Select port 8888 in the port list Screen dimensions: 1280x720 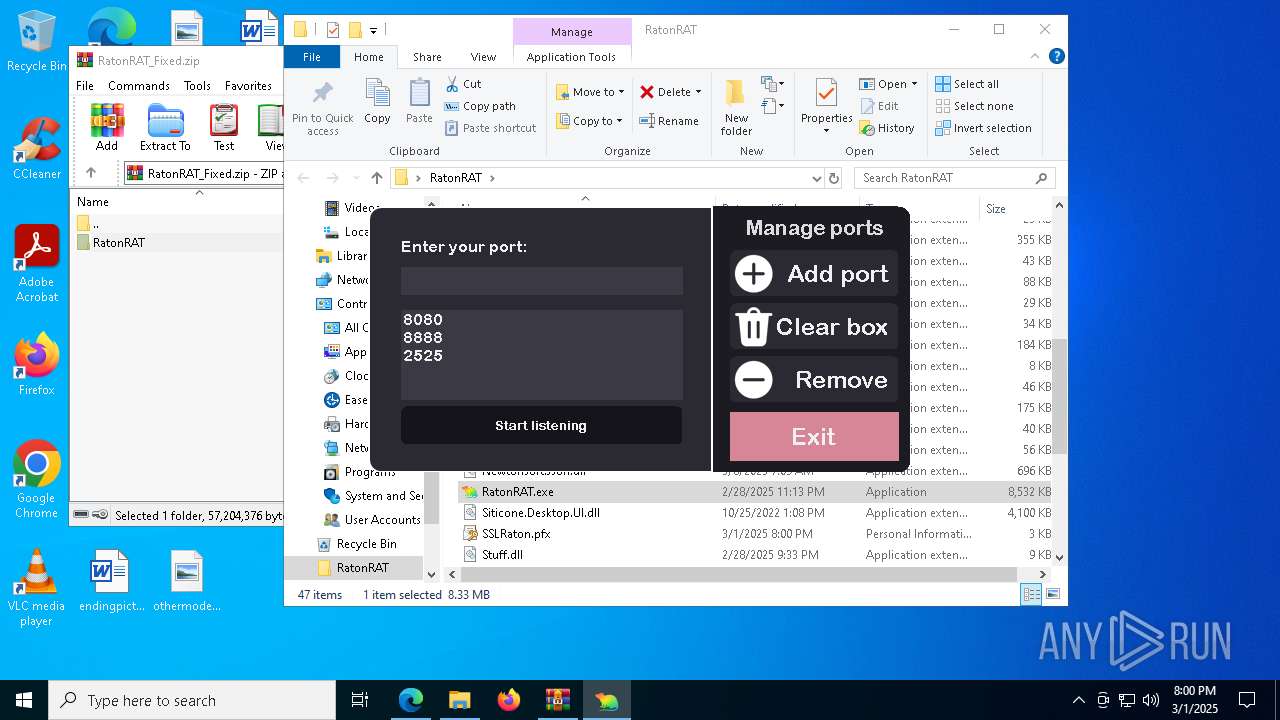click(423, 338)
